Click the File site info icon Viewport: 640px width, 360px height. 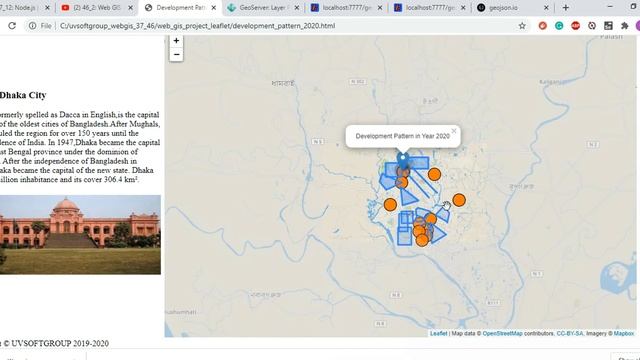tap(32, 26)
